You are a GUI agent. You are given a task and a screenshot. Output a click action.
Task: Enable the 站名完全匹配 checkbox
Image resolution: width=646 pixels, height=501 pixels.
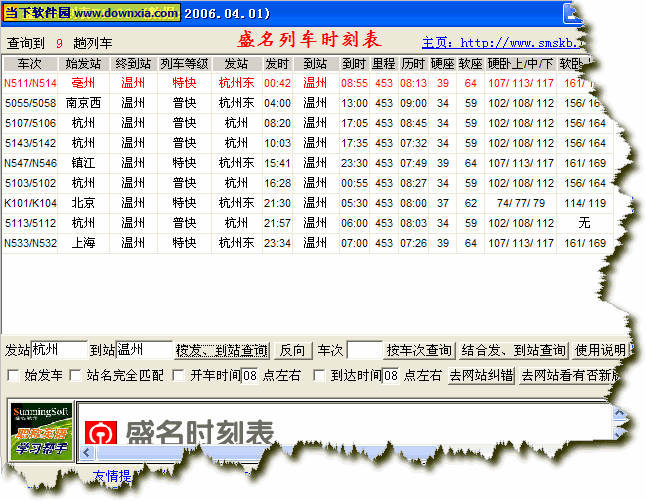pos(75,375)
